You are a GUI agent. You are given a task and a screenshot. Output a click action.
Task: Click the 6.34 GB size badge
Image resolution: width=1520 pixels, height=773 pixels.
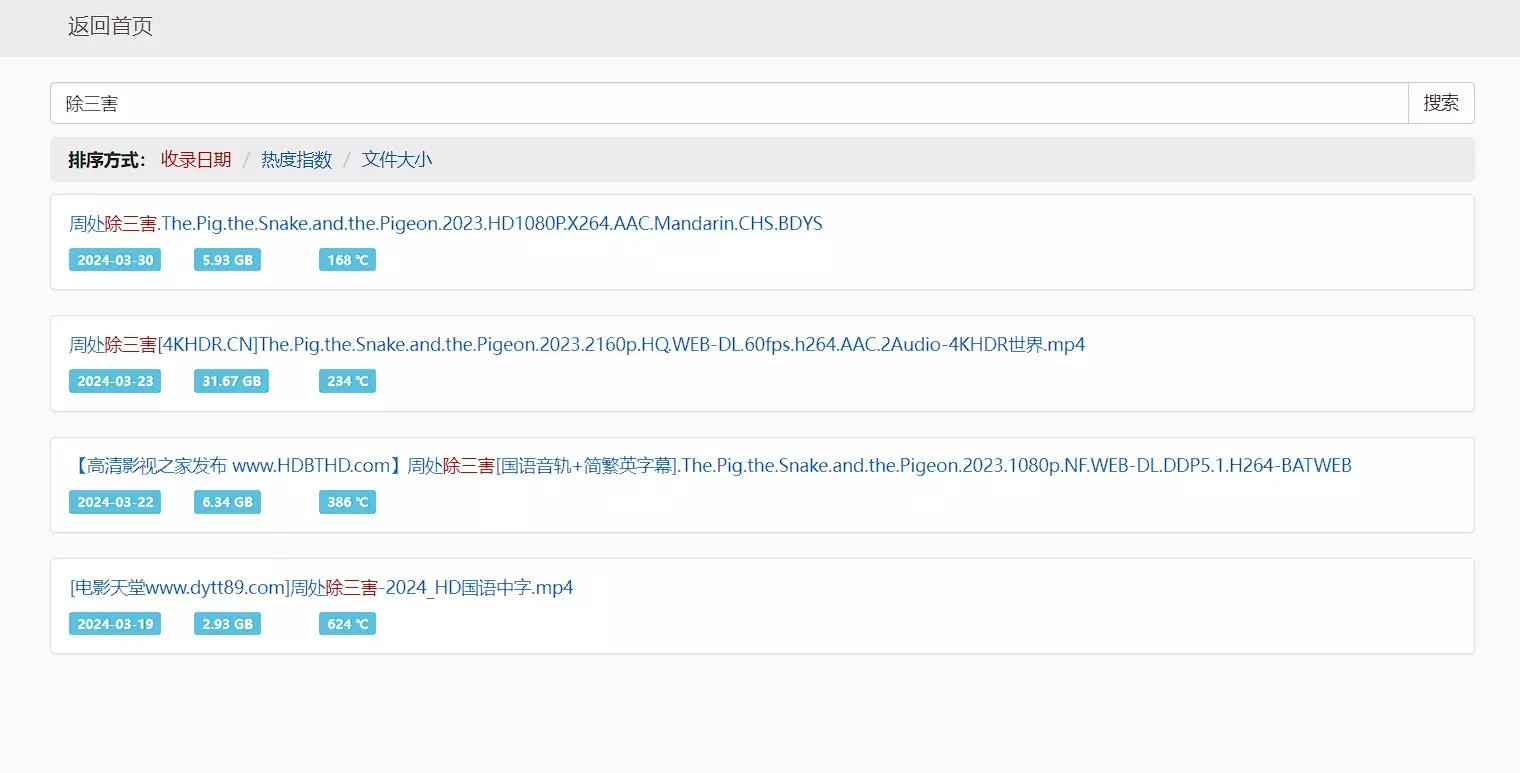(x=227, y=502)
